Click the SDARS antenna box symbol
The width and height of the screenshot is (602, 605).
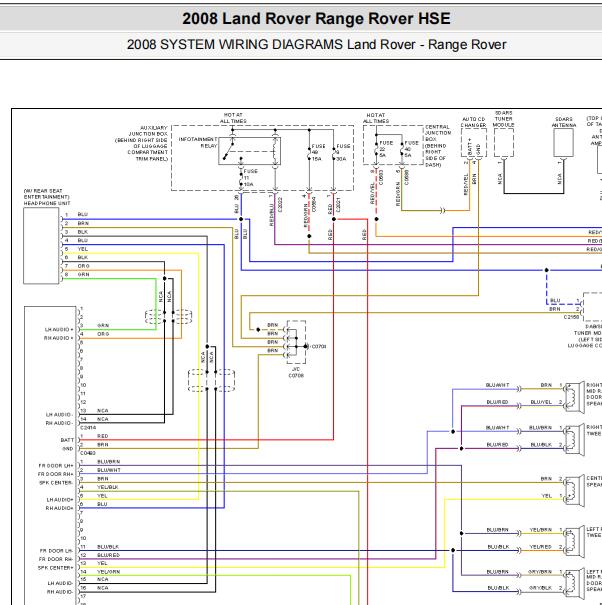tap(563, 142)
